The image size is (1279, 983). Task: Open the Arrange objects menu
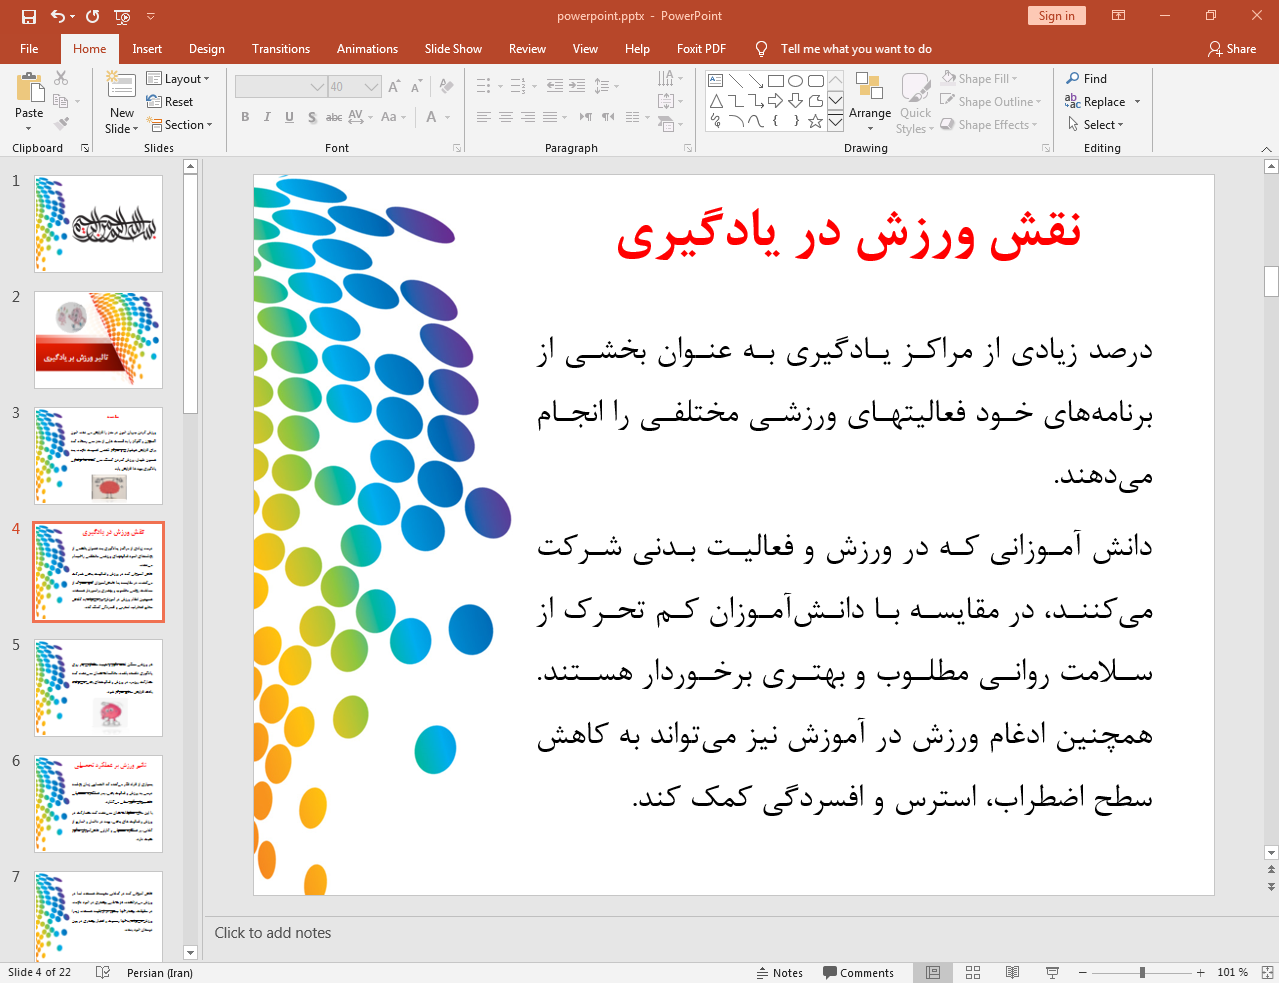(870, 102)
